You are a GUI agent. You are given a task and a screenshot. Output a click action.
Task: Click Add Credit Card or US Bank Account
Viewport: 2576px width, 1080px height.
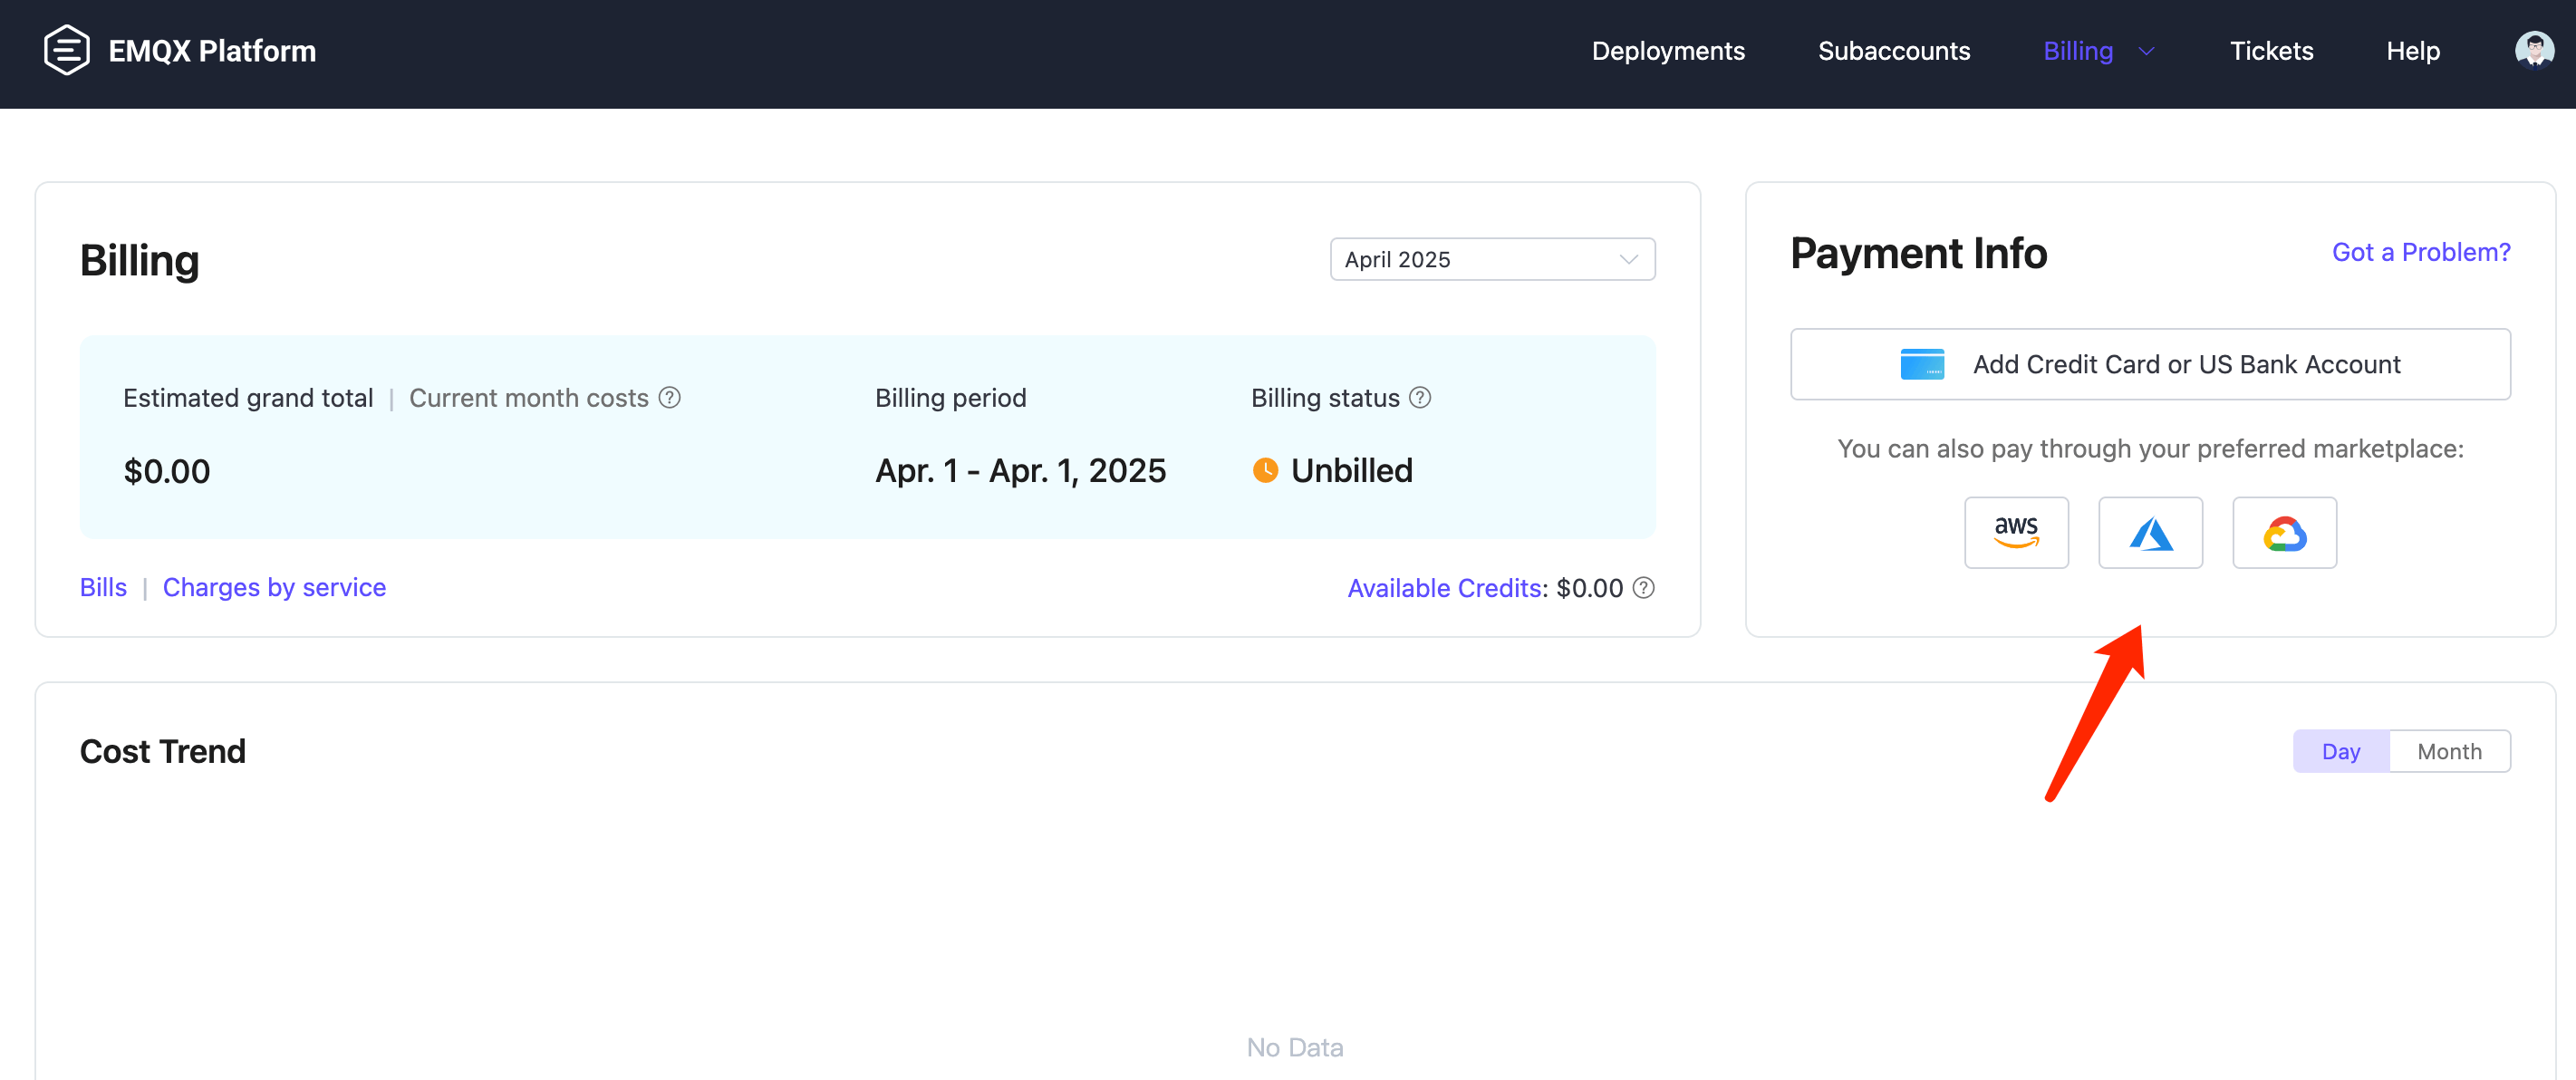click(x=2150, y=364)
